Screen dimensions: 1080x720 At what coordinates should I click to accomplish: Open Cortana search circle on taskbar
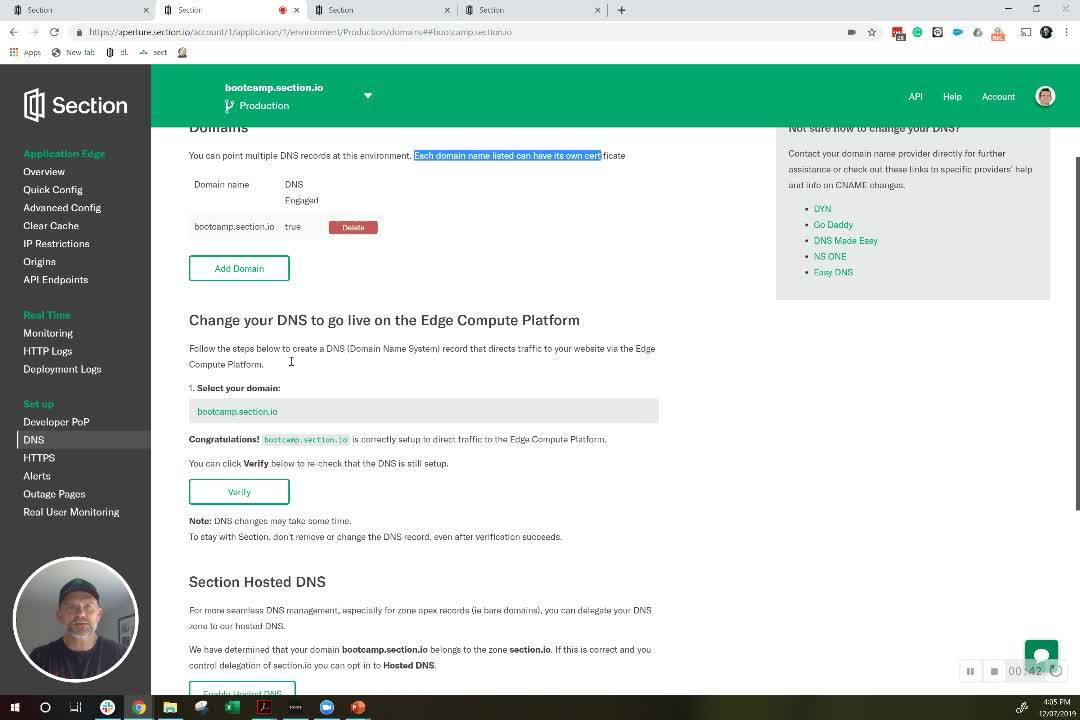coord(45,708)
